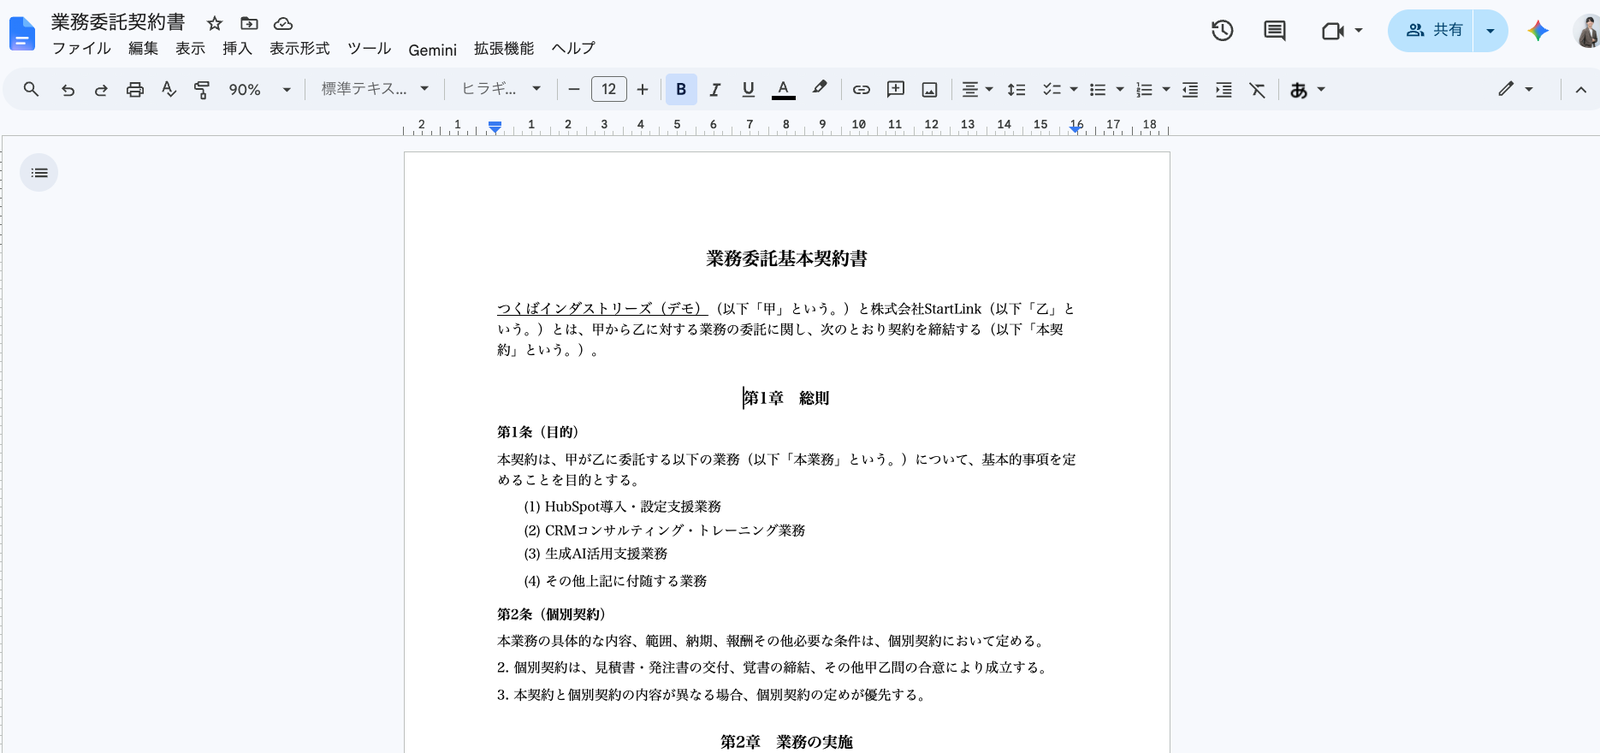Image resolution: width=1600 pixels, height=753 pixels.
Task: Open line and paragraph spacing
Action: [x=1016, y=89]
